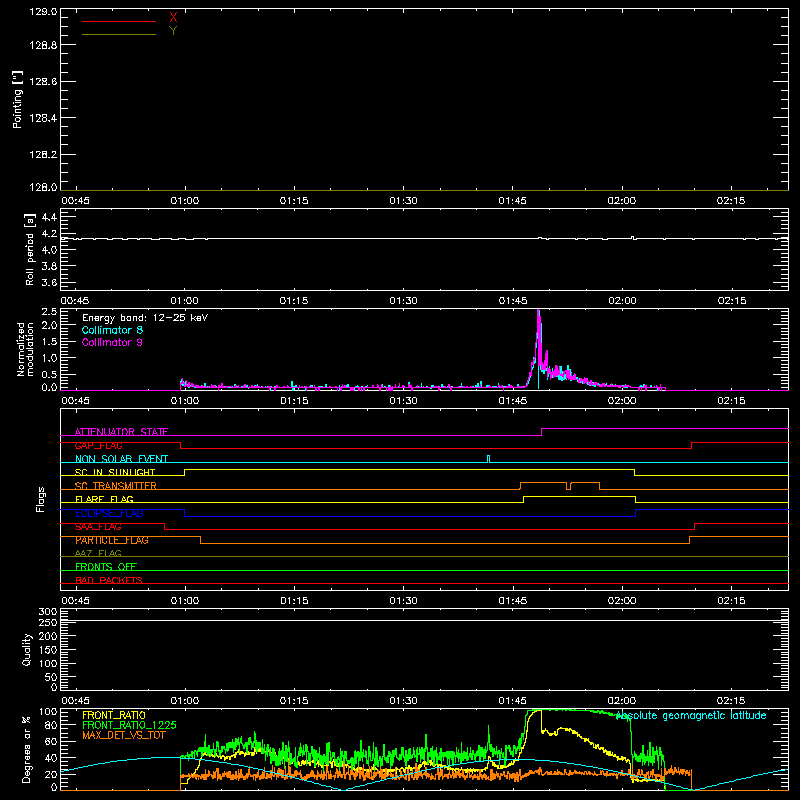Click the 100 tick on Degrees axis
Screen dimensions: 800x800
tap(47, 712)
